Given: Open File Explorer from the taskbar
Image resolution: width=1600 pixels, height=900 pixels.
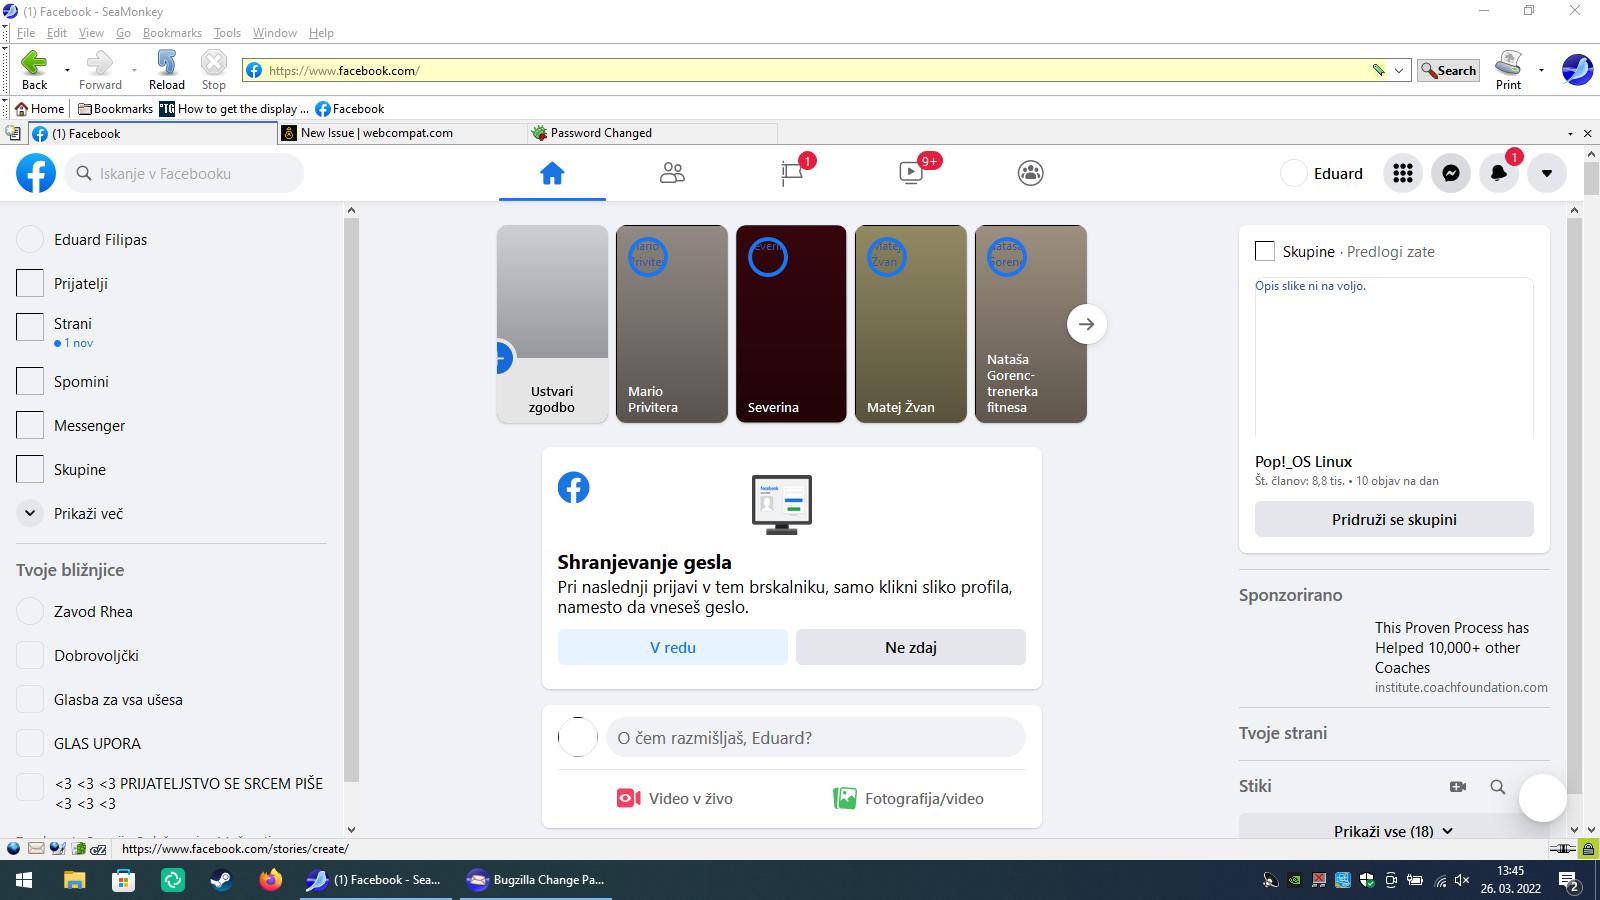Looking at the screenshot, I should (75, 880).
